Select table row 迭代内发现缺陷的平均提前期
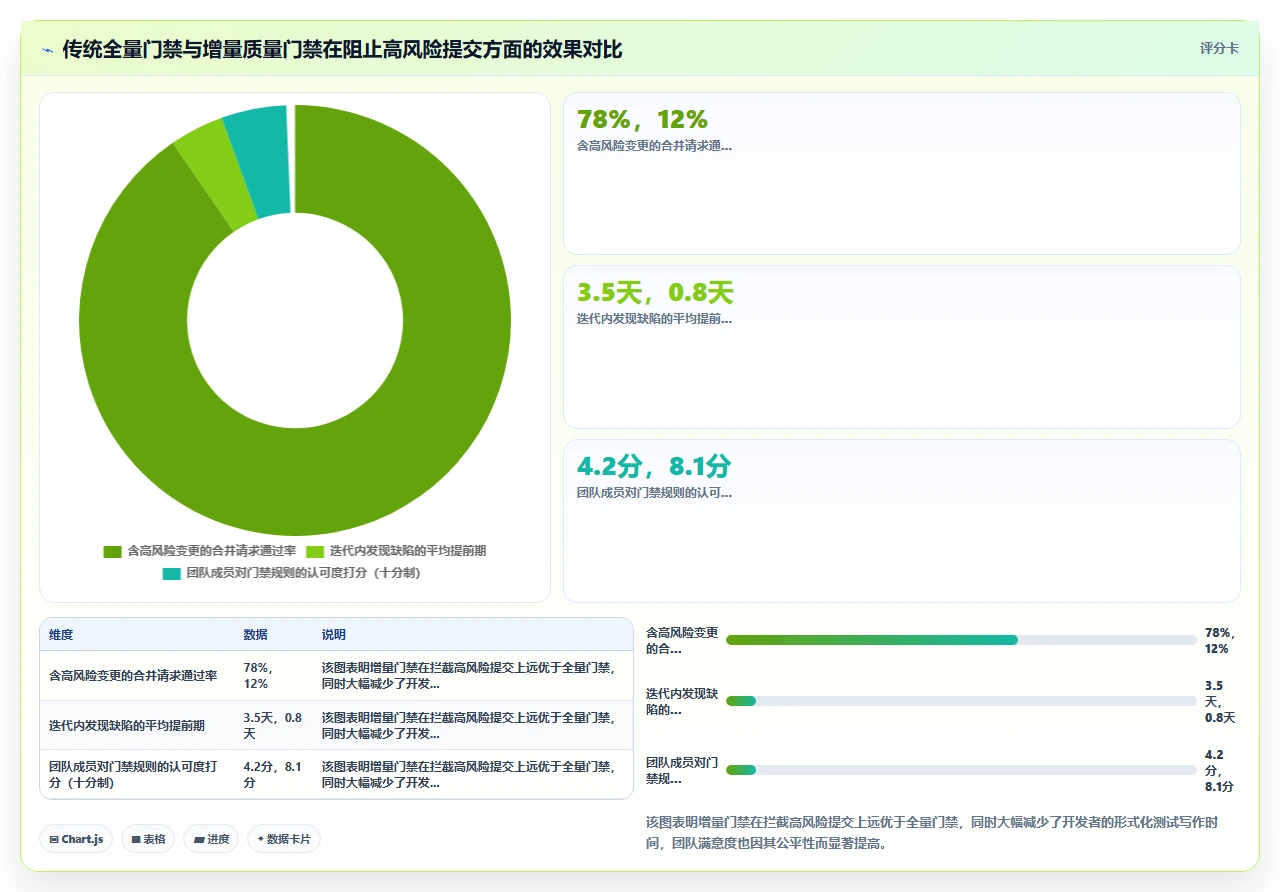The width and height of the screenshot is (1280, 892). click(x=336, y=725)
